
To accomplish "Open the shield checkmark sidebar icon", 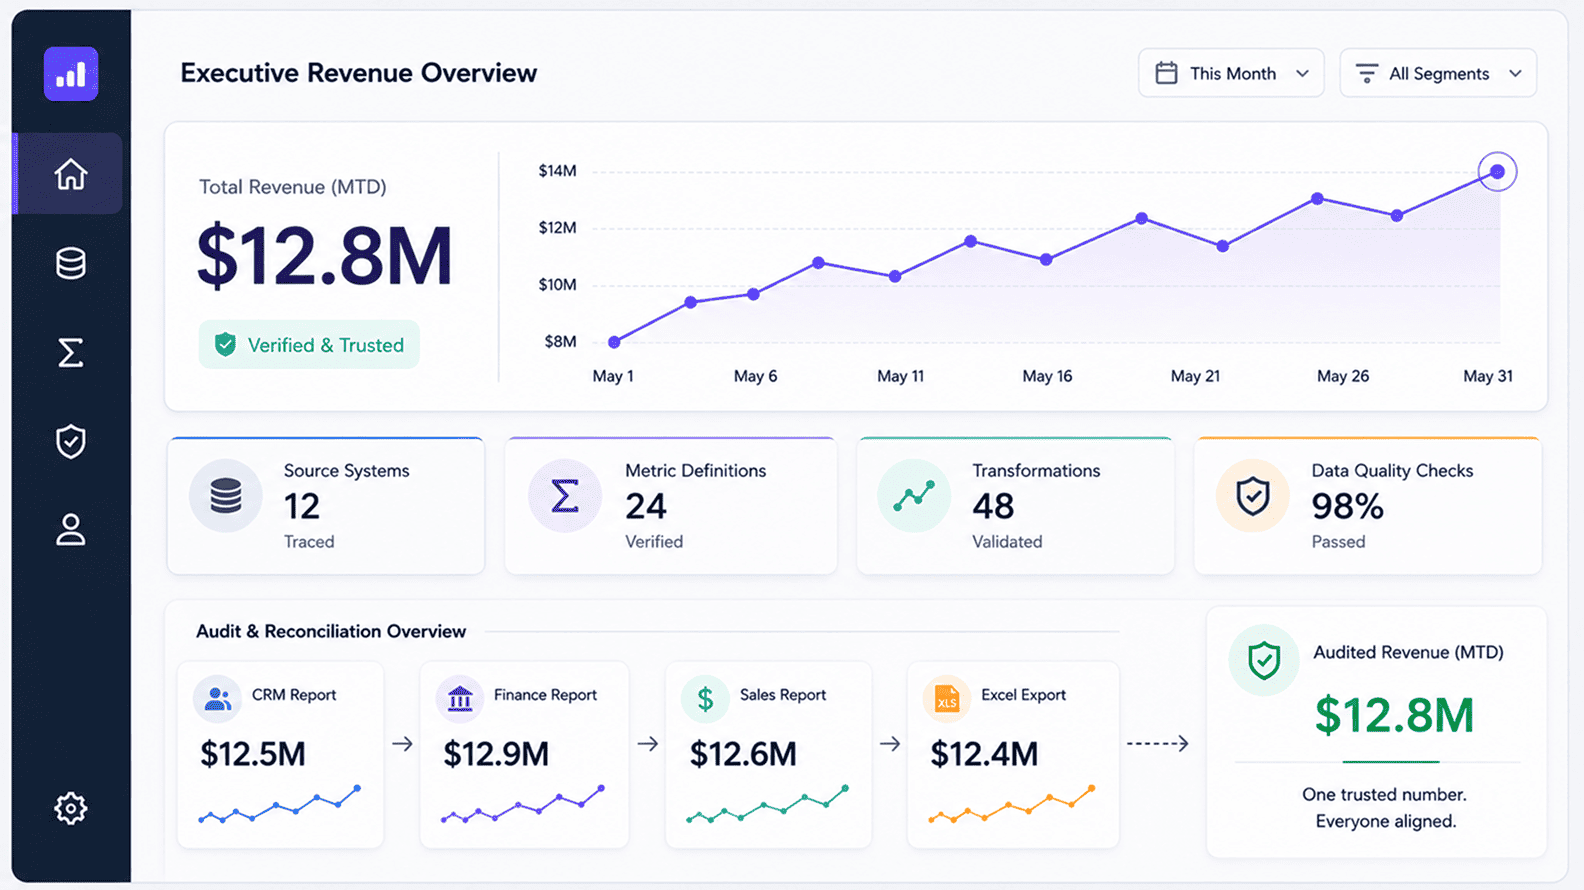I will click(71, 441).
